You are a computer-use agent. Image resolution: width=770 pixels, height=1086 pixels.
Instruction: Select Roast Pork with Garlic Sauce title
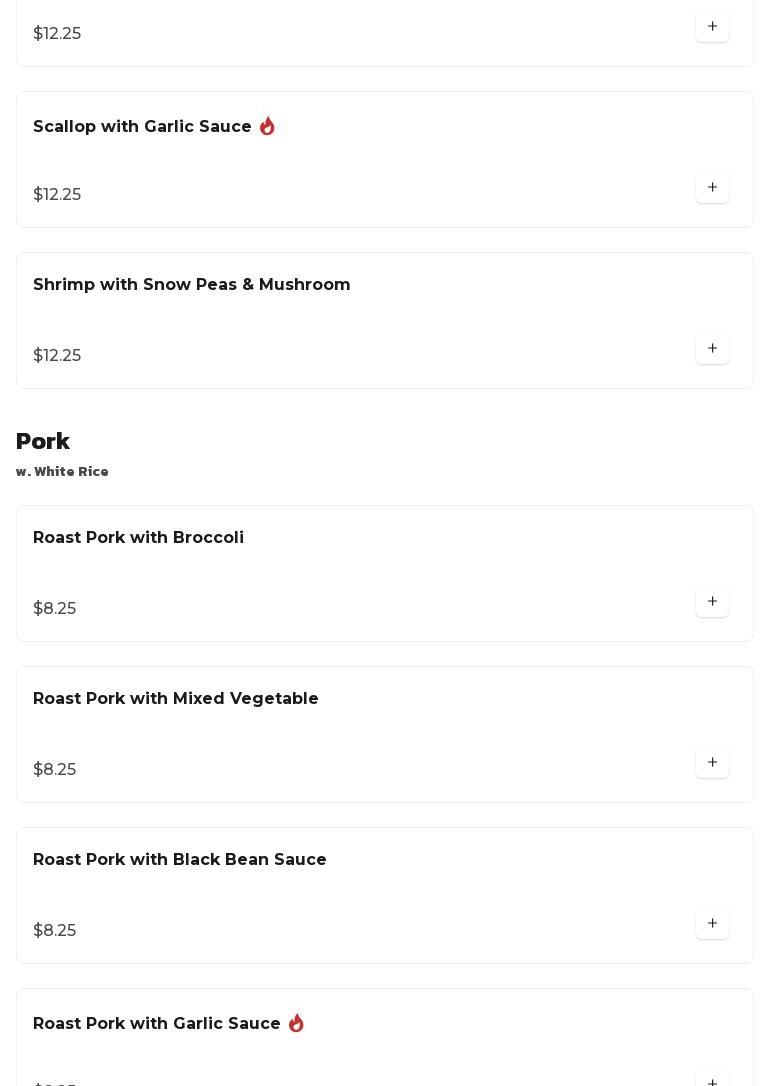[156, 1024]
